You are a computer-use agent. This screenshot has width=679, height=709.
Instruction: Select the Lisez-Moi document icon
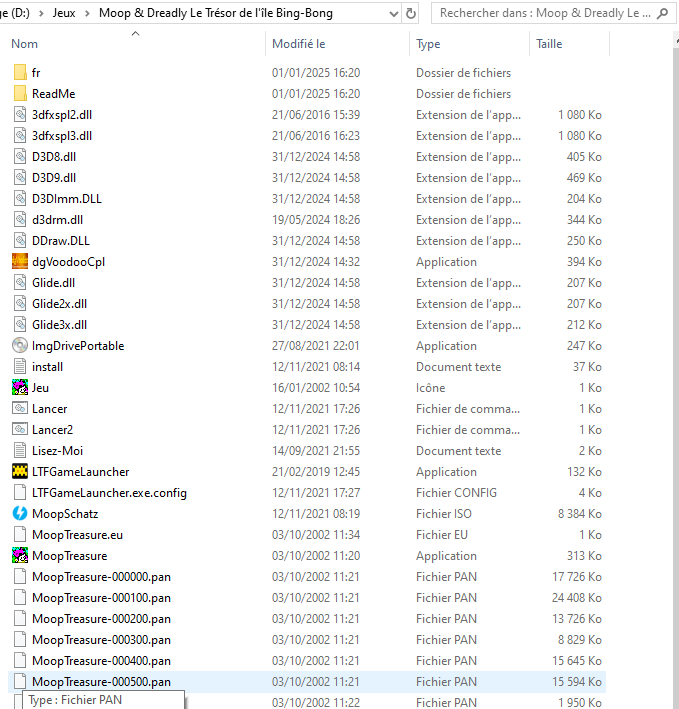pos(20,450)
